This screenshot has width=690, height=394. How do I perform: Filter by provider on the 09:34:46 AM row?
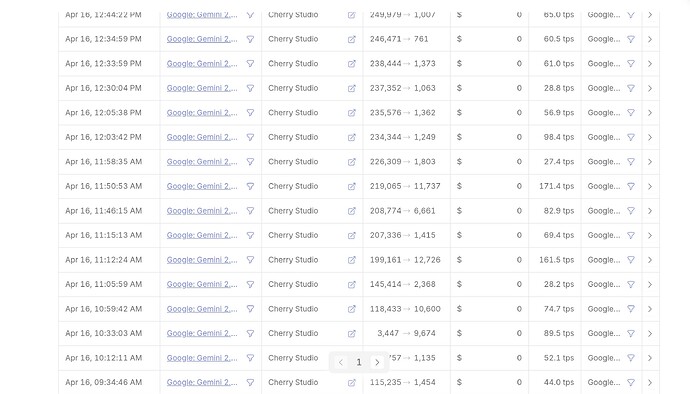[631, 383]
